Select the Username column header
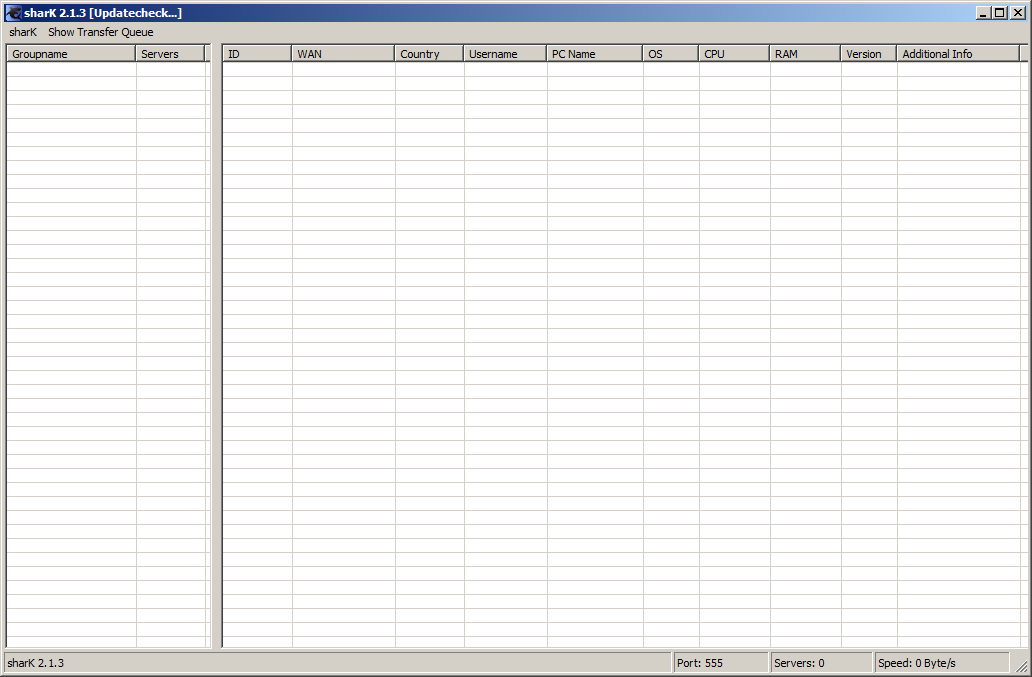This screenshot has width=1032, height=677. (505, 54)
